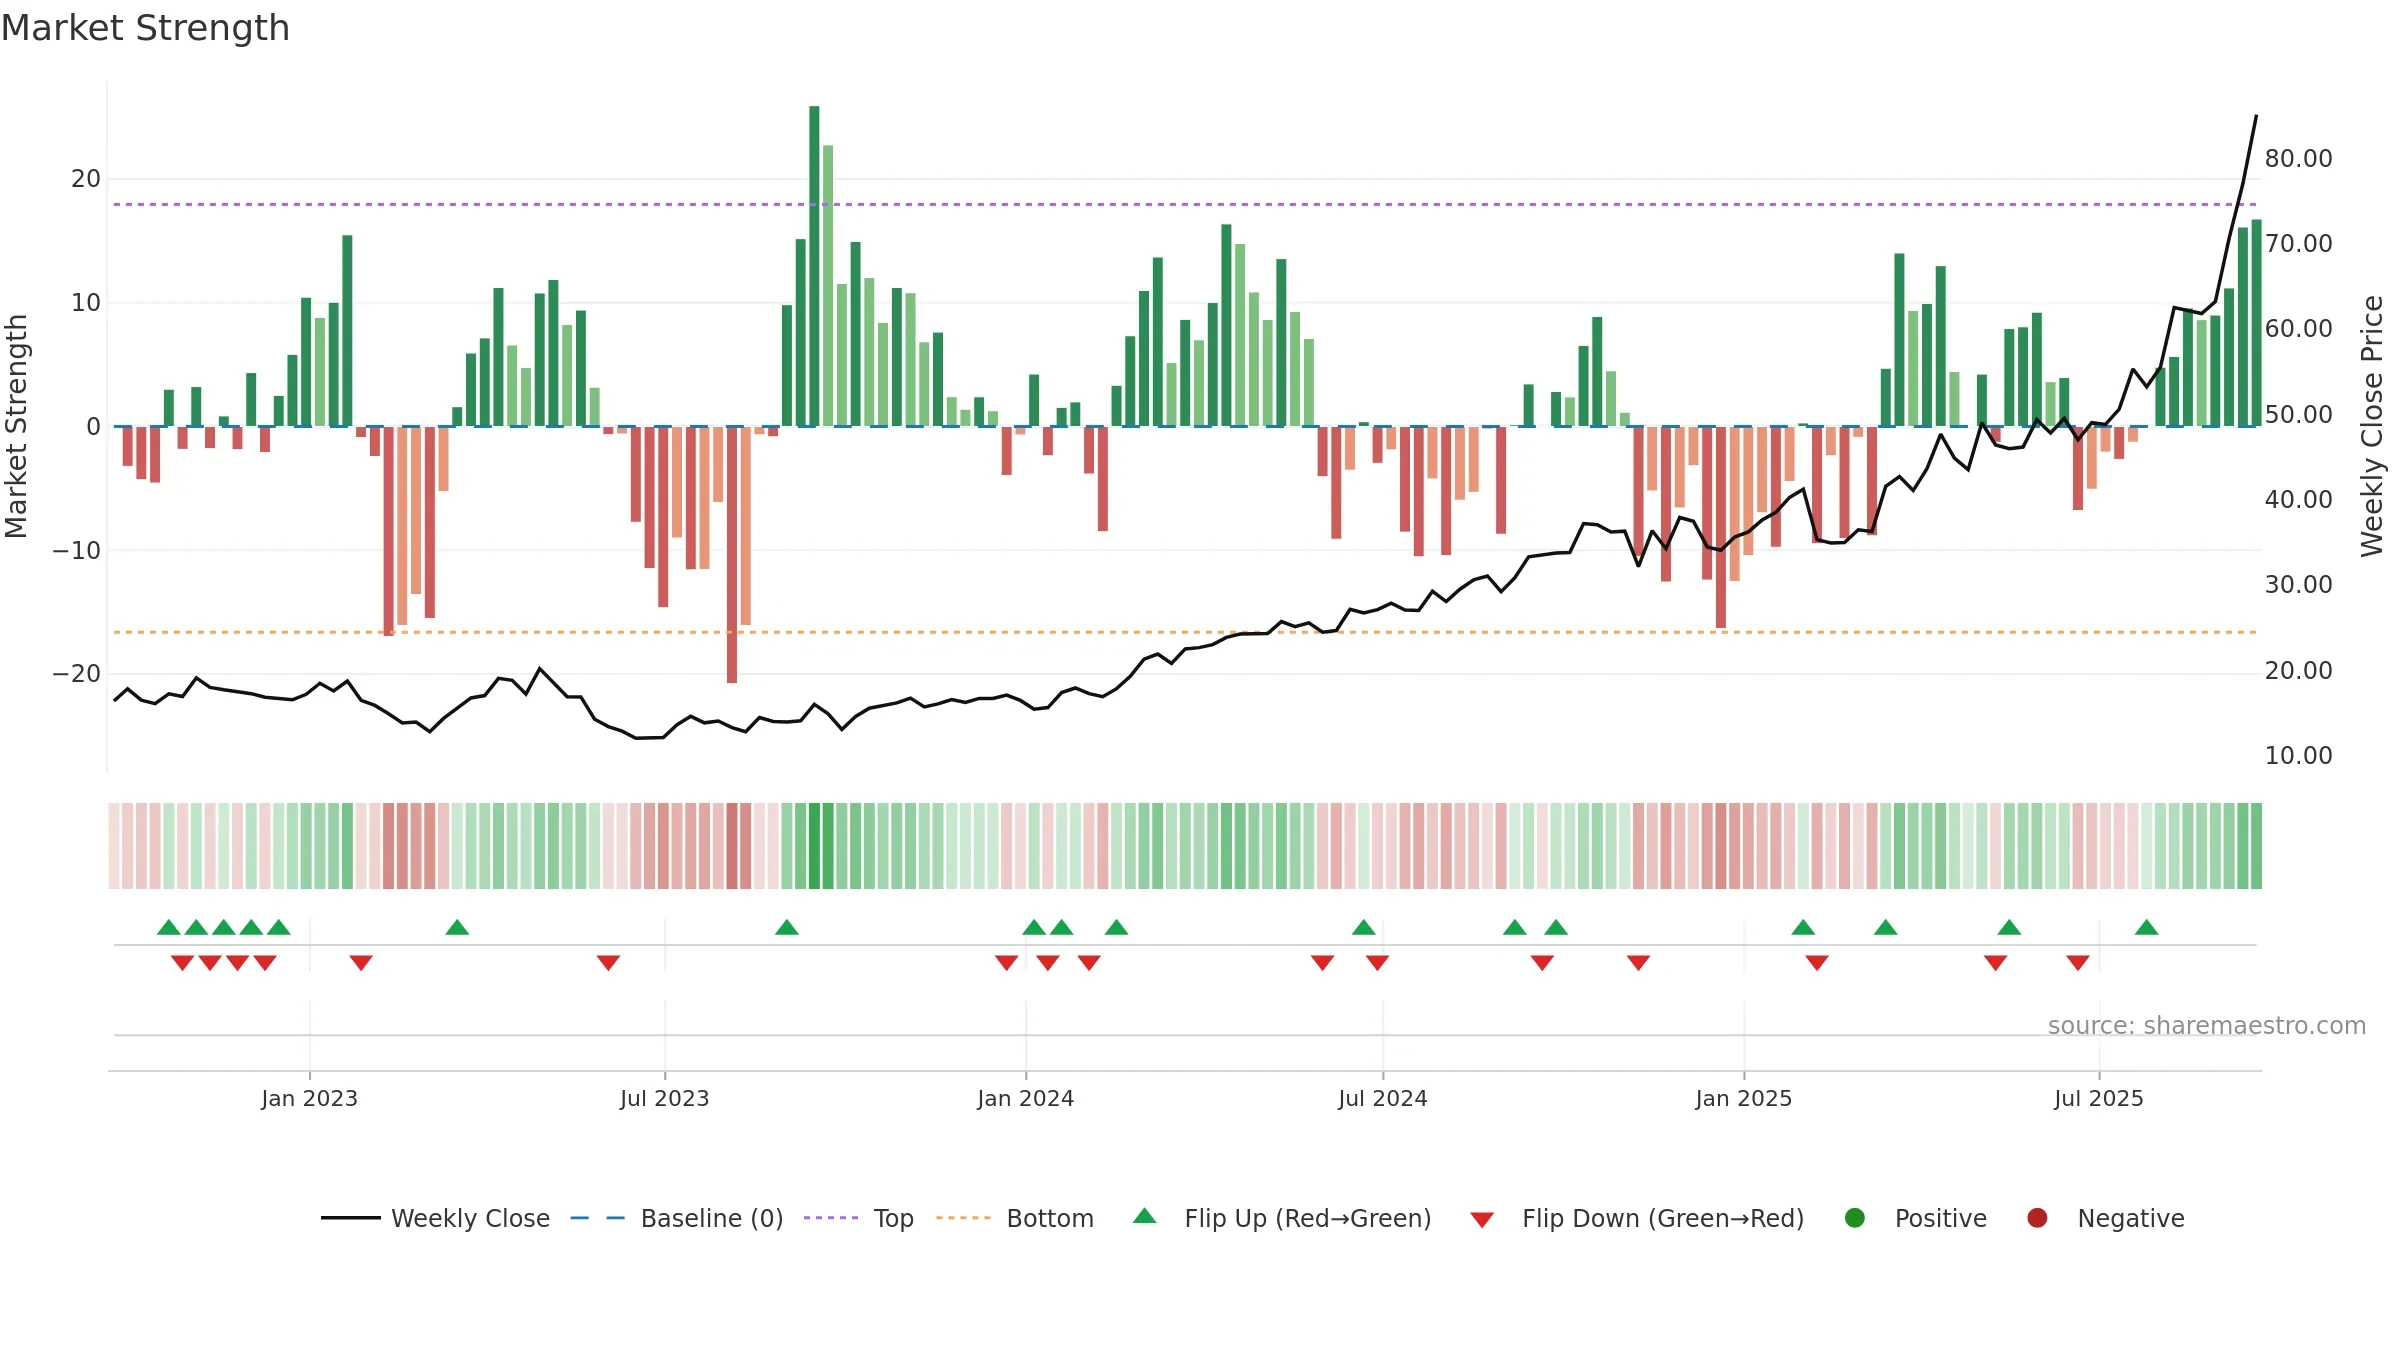Screen dimensions: 2400x1350
Task: Click the 50.00 price axis label
Action: 2298,414
